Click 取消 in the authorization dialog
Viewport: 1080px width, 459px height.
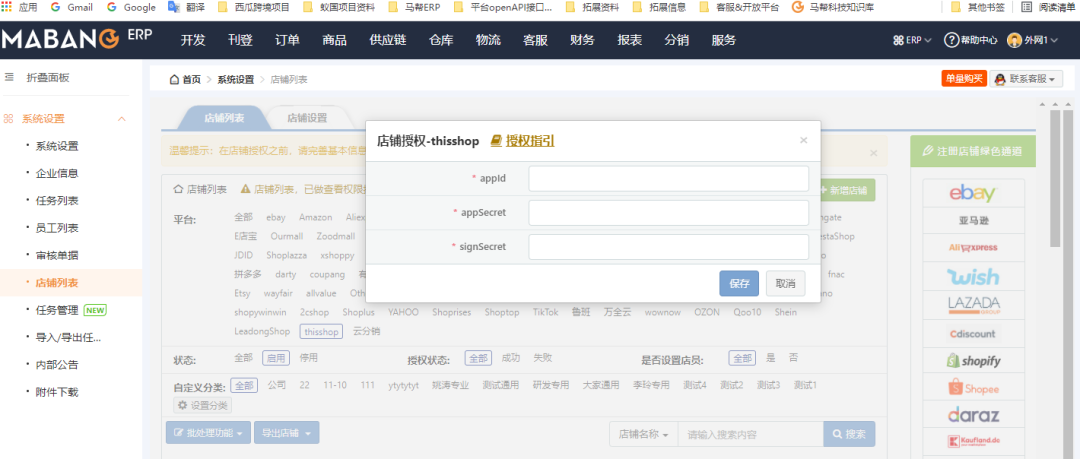(785, 283)
